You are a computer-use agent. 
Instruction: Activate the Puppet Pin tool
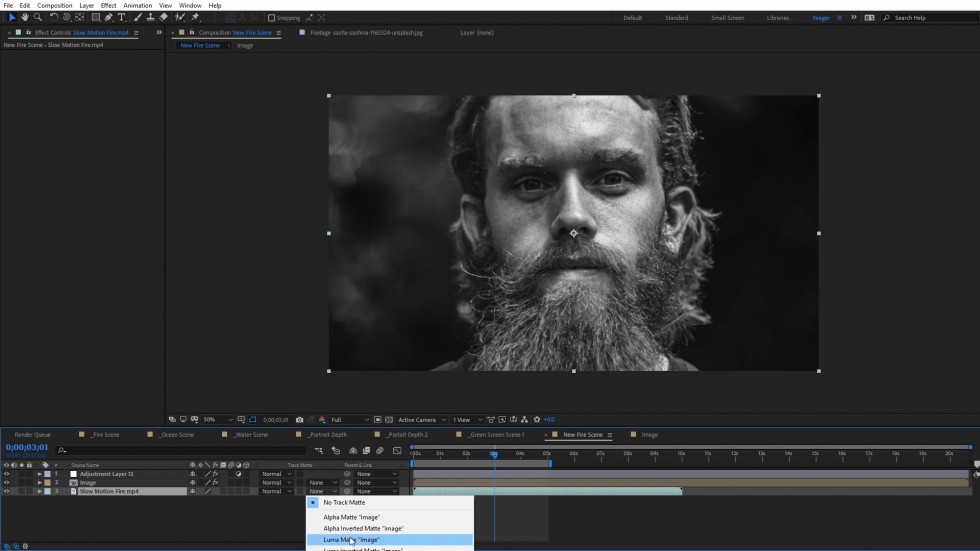tap(195, 17)
